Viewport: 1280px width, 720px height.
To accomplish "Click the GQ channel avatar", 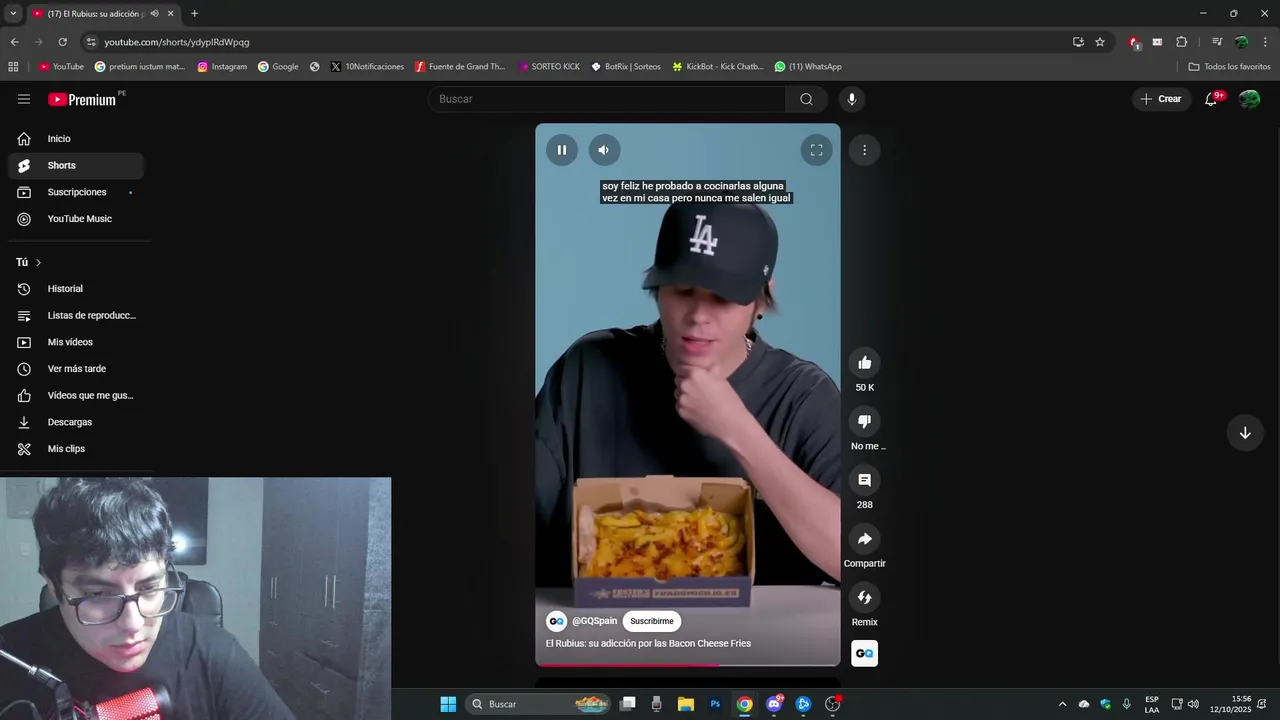I will [x=556, y=621].
